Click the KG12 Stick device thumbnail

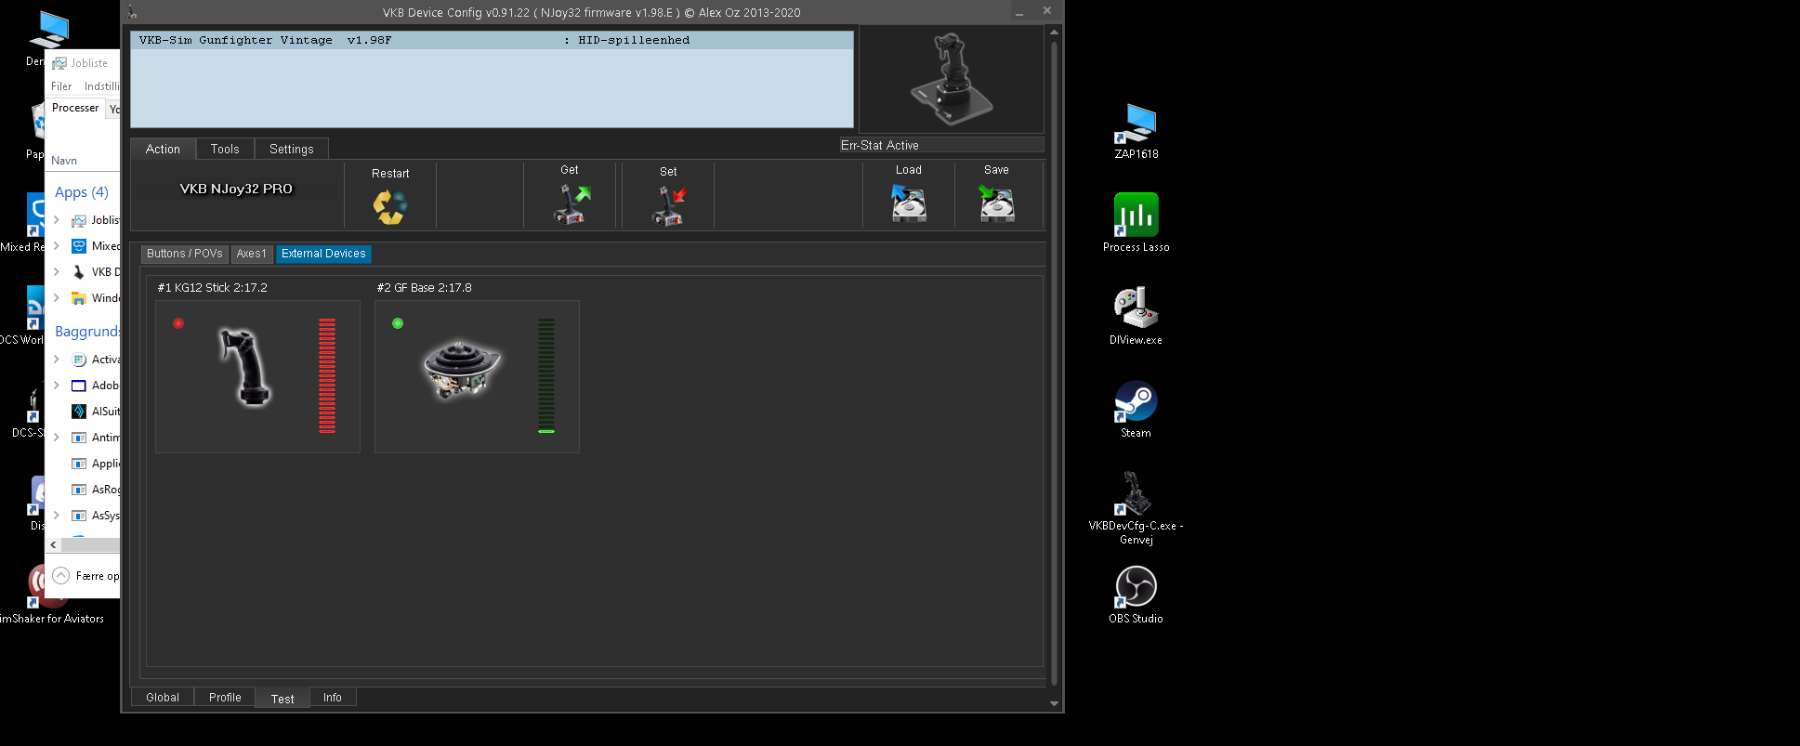[x=245, y=368]
